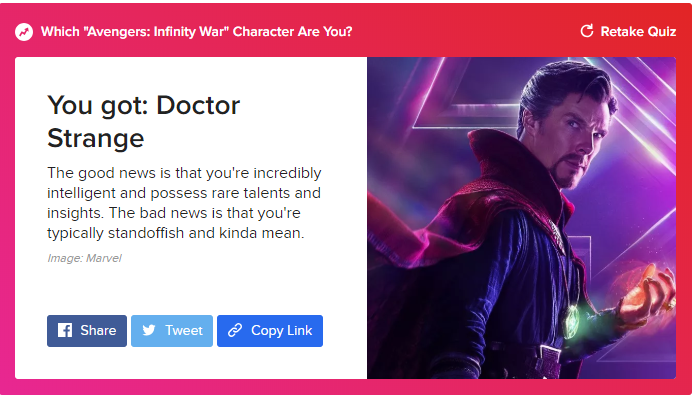Click the glowing orange hand in poster
698x397 pixels.
(x=645, y=296)
